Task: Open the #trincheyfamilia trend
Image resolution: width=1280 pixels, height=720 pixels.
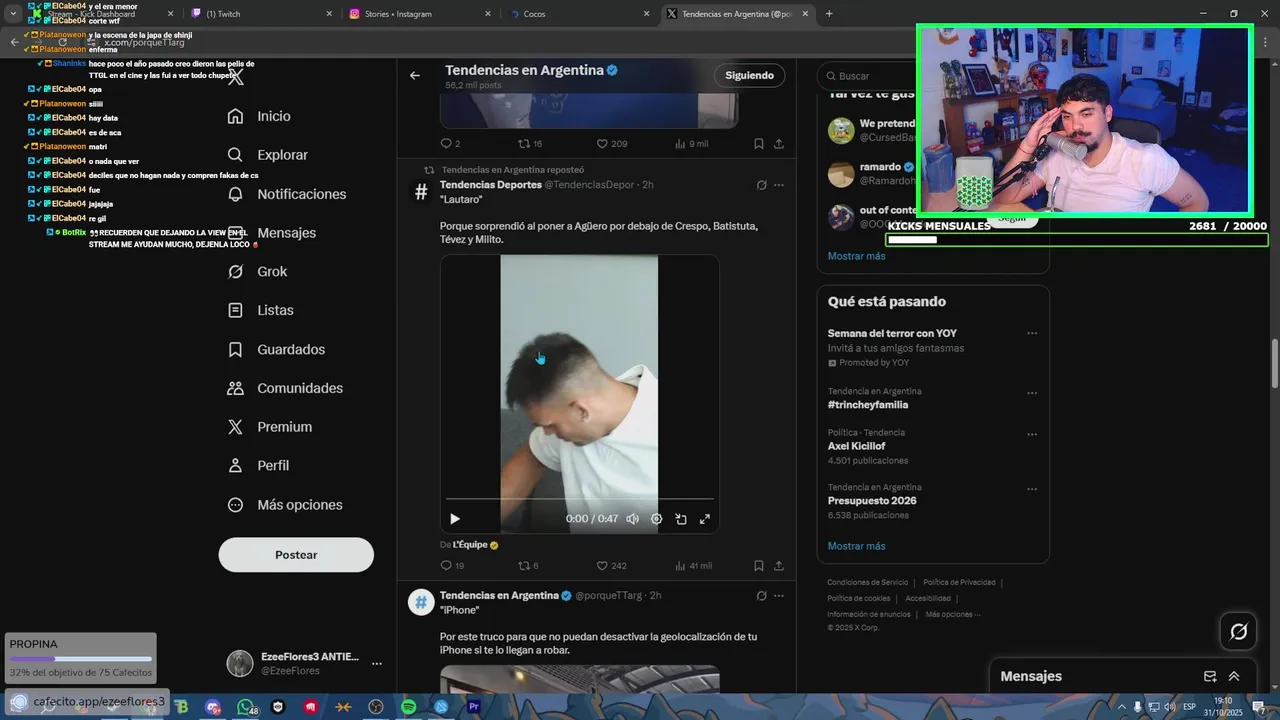Action: tap(868, 405)
